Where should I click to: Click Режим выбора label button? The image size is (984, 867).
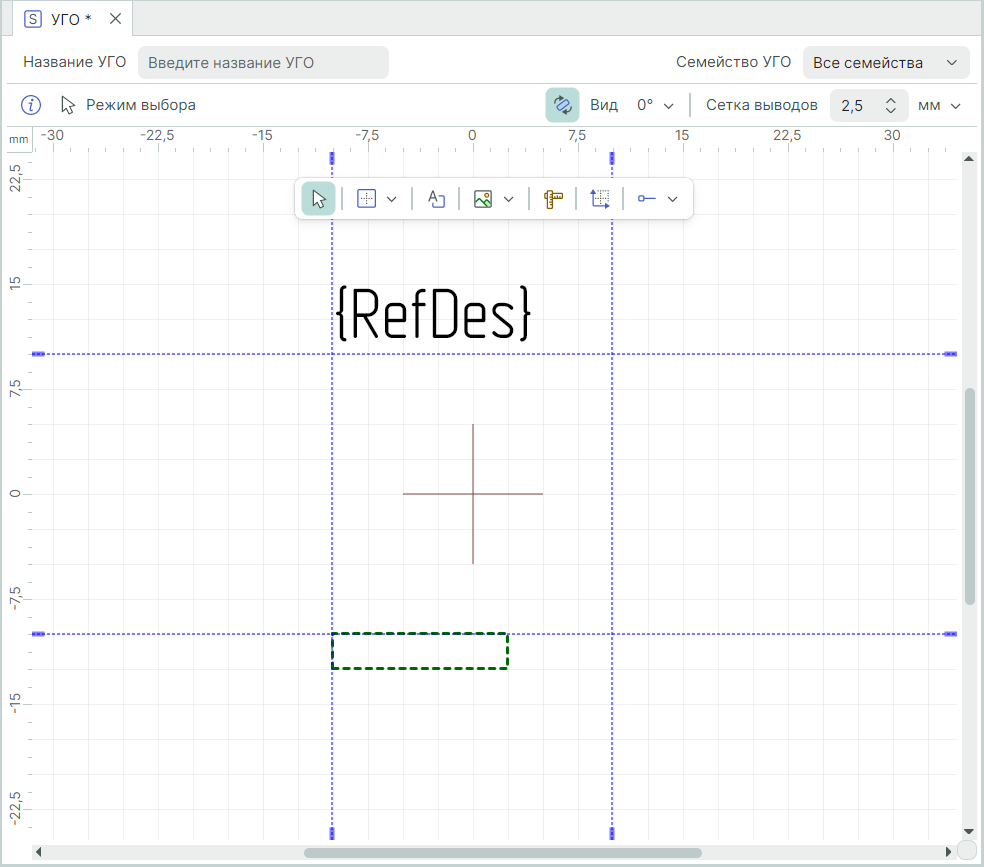[140, 105]
